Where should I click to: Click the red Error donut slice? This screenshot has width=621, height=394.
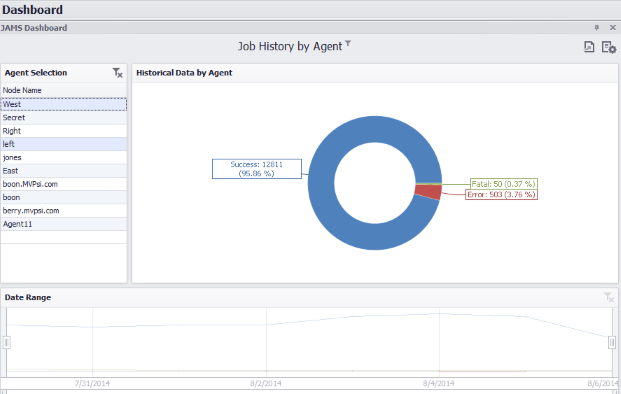point(428,192)
